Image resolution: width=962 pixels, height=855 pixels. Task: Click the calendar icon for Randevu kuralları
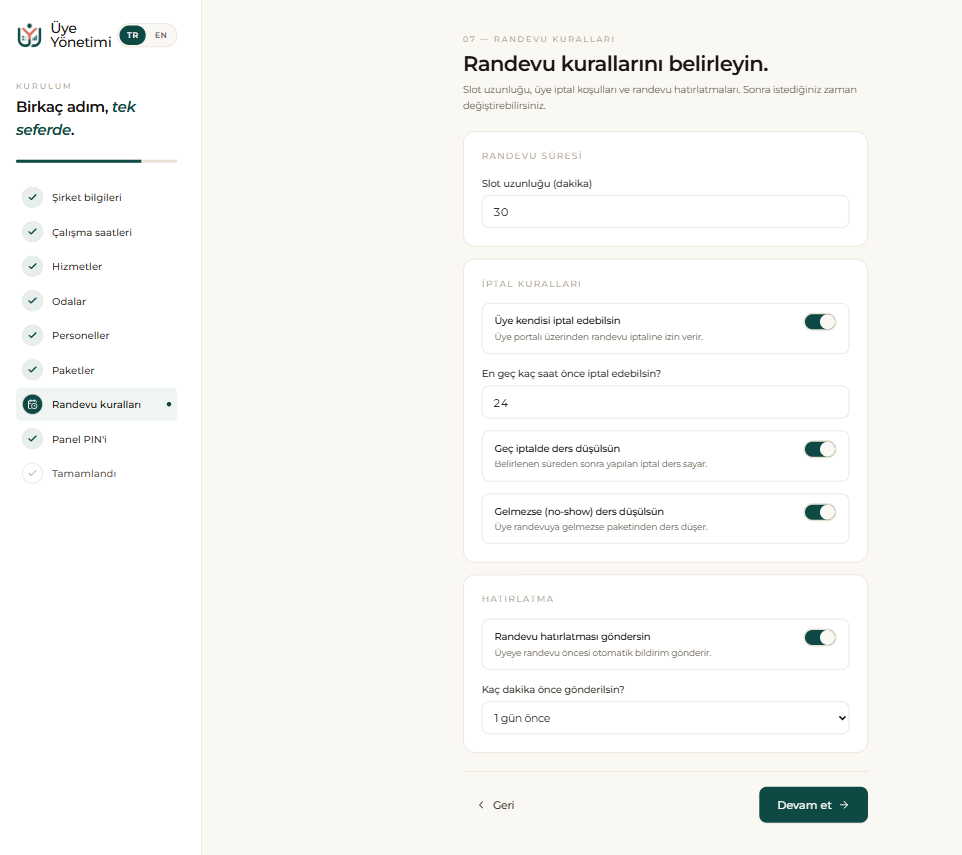[x=33, y=404]
